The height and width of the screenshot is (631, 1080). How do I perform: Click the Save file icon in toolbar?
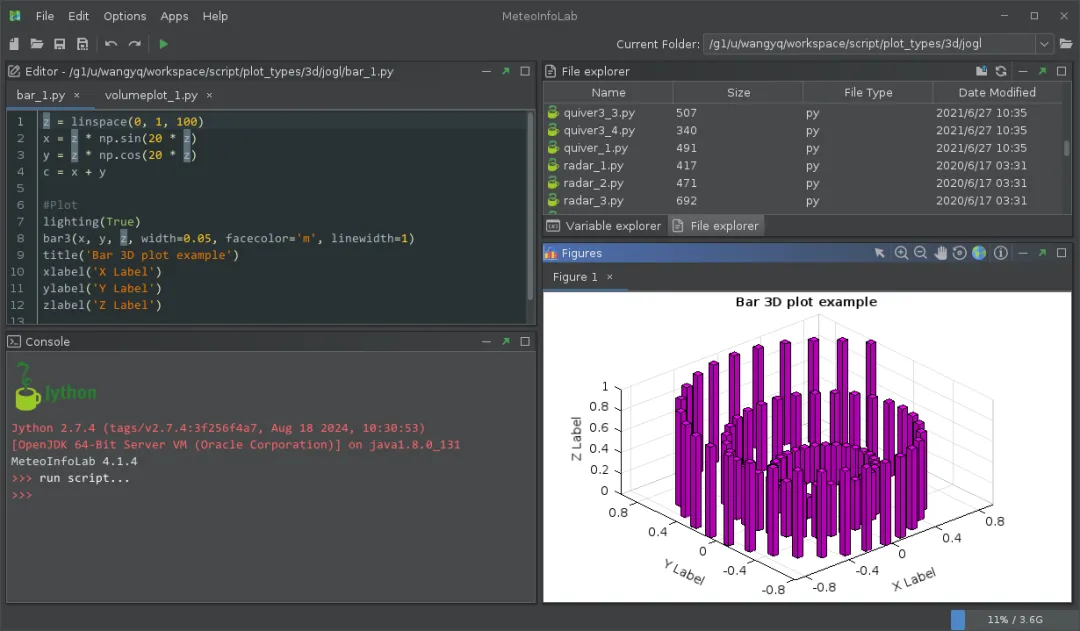(x=60, y=44)
